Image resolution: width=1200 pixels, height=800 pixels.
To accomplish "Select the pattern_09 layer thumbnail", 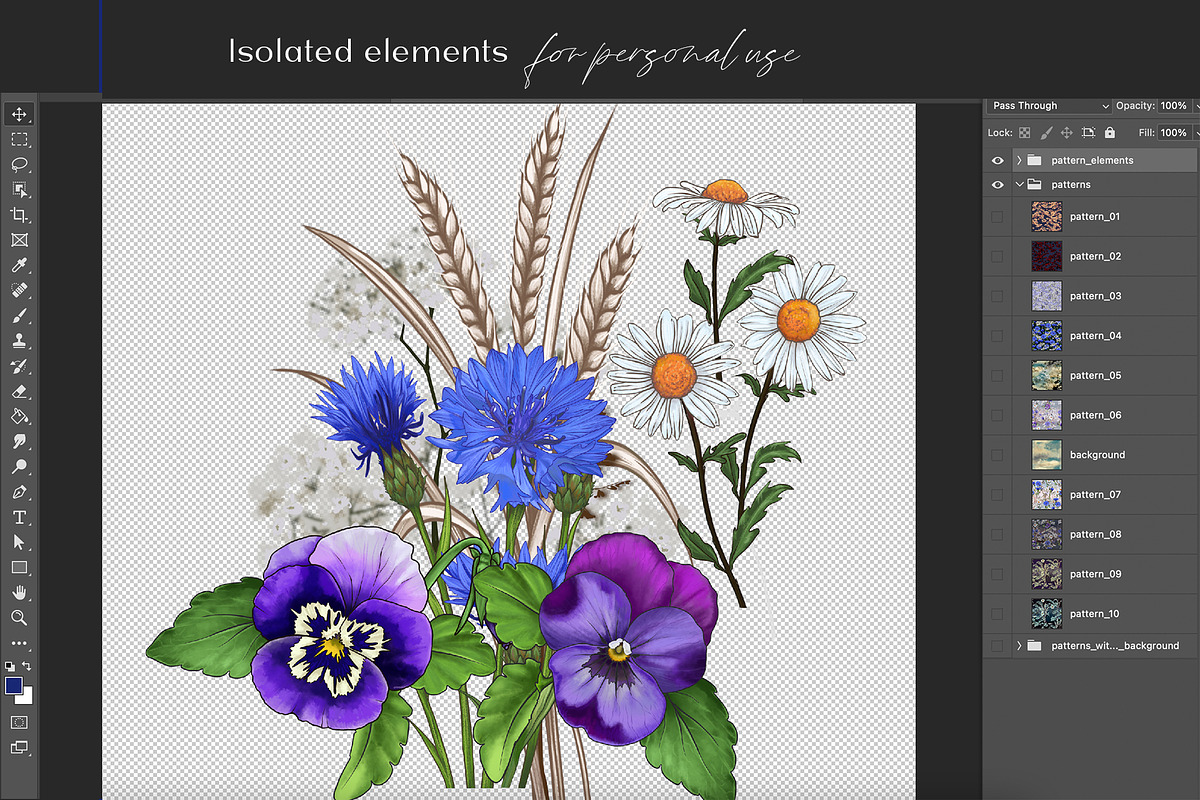I will tap(1046, 574).
